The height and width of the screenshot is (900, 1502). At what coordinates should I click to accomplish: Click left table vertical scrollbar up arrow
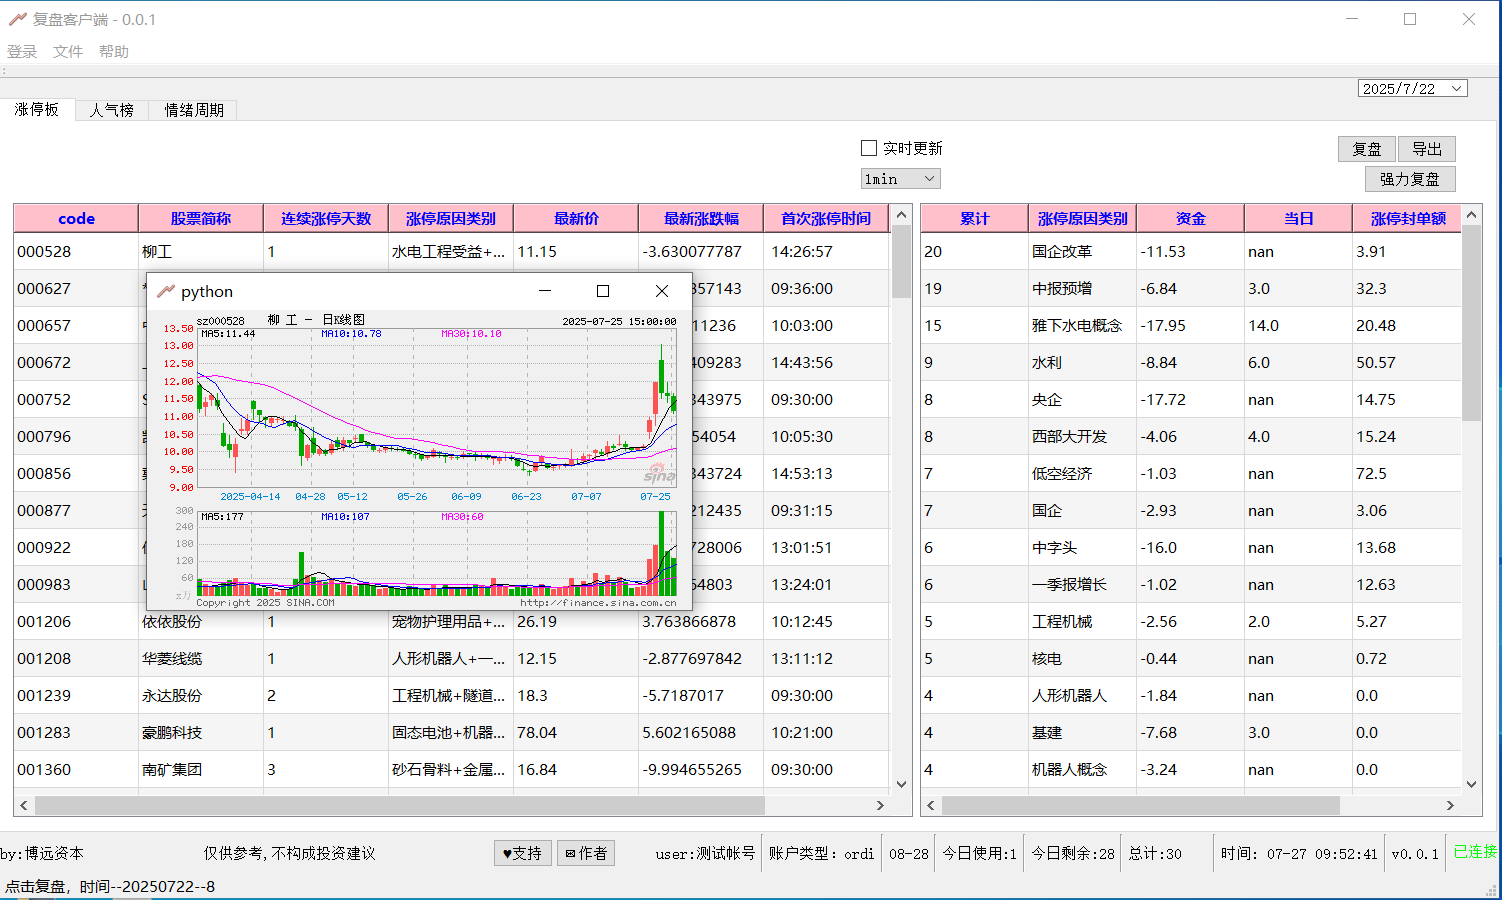coord(901,214)
